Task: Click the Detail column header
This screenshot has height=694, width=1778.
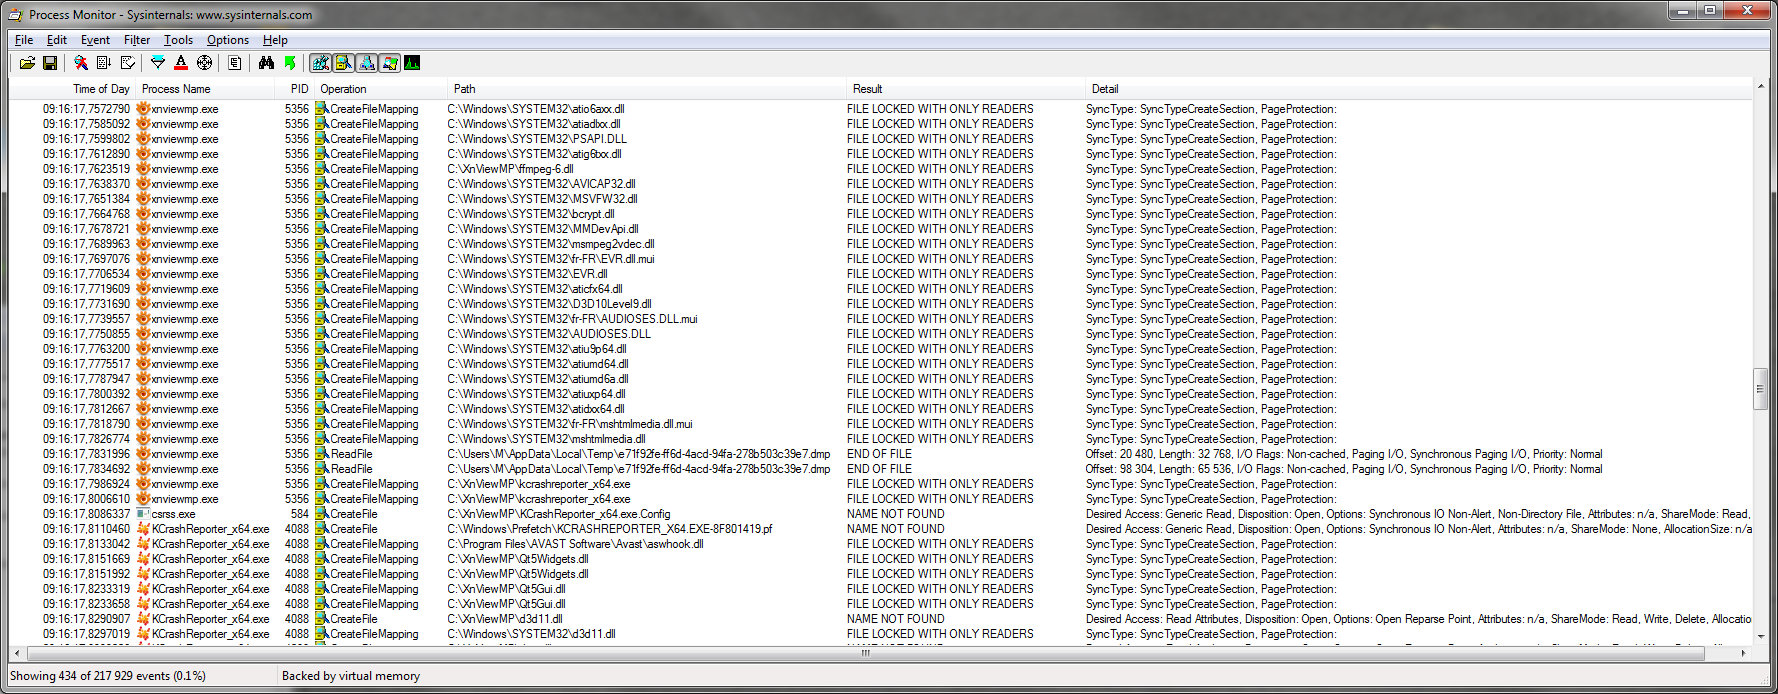Action: coord(1418,89)
